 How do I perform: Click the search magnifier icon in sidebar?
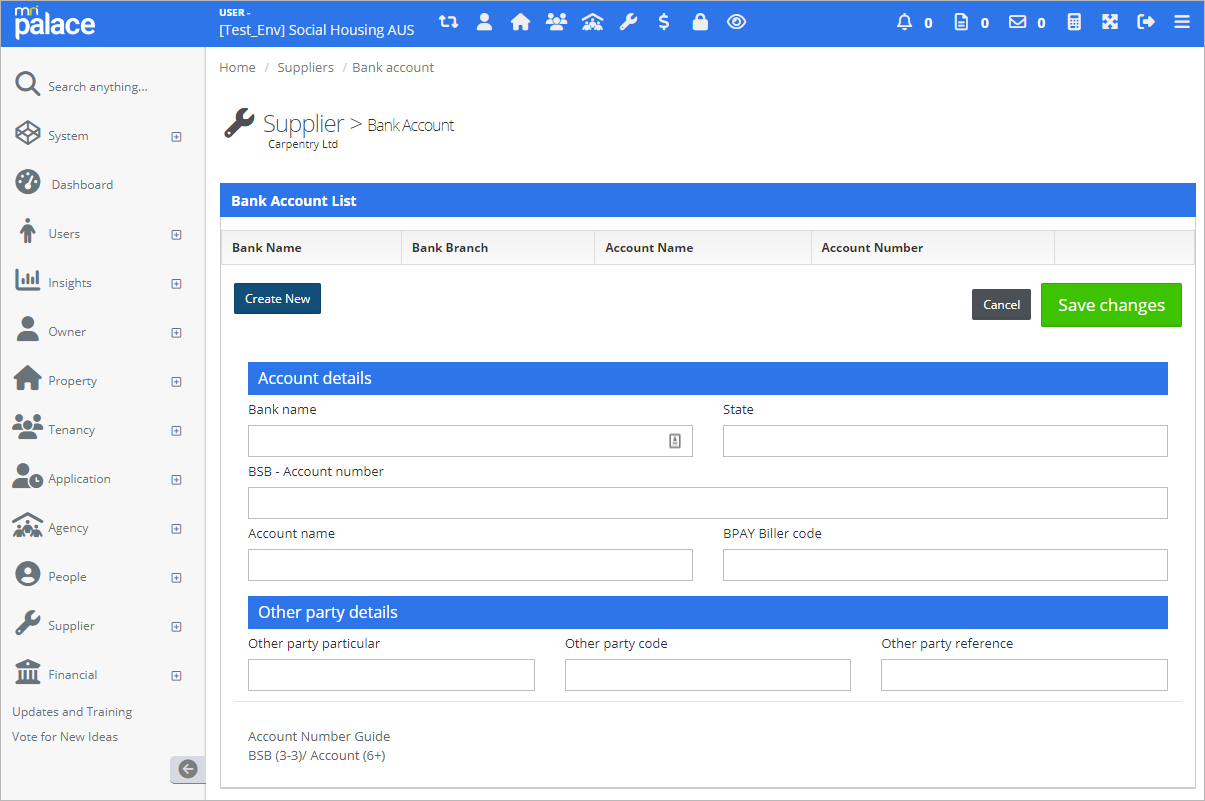click(x=27, y=85)
